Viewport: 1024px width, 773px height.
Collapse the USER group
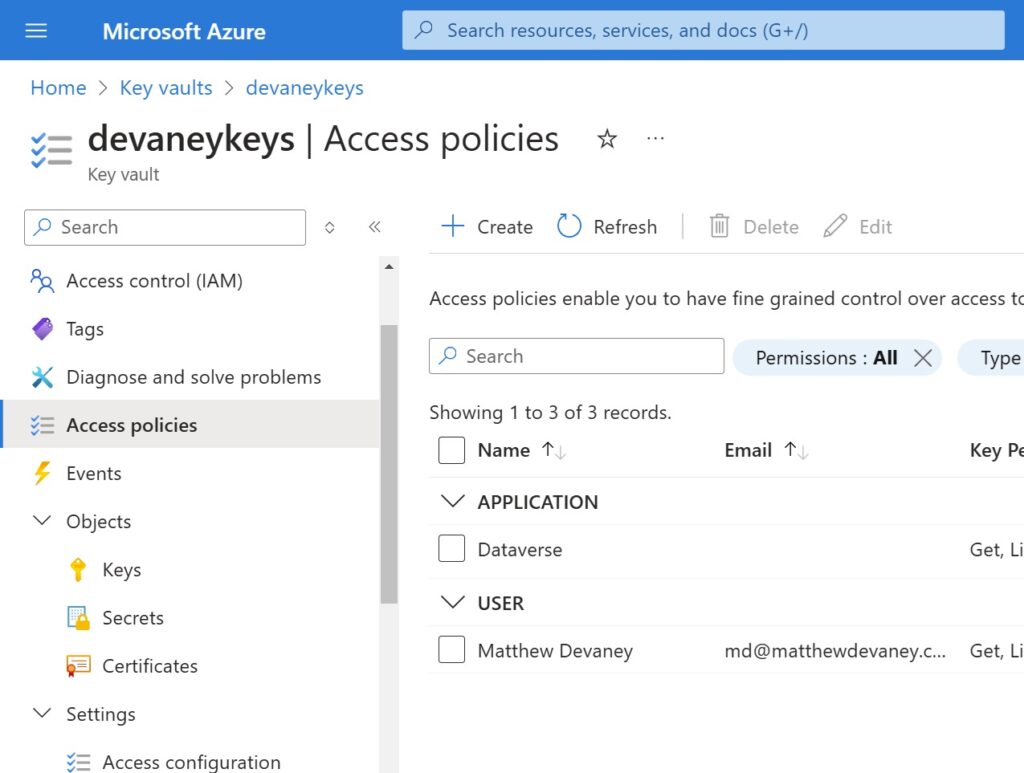pos(453,602)
